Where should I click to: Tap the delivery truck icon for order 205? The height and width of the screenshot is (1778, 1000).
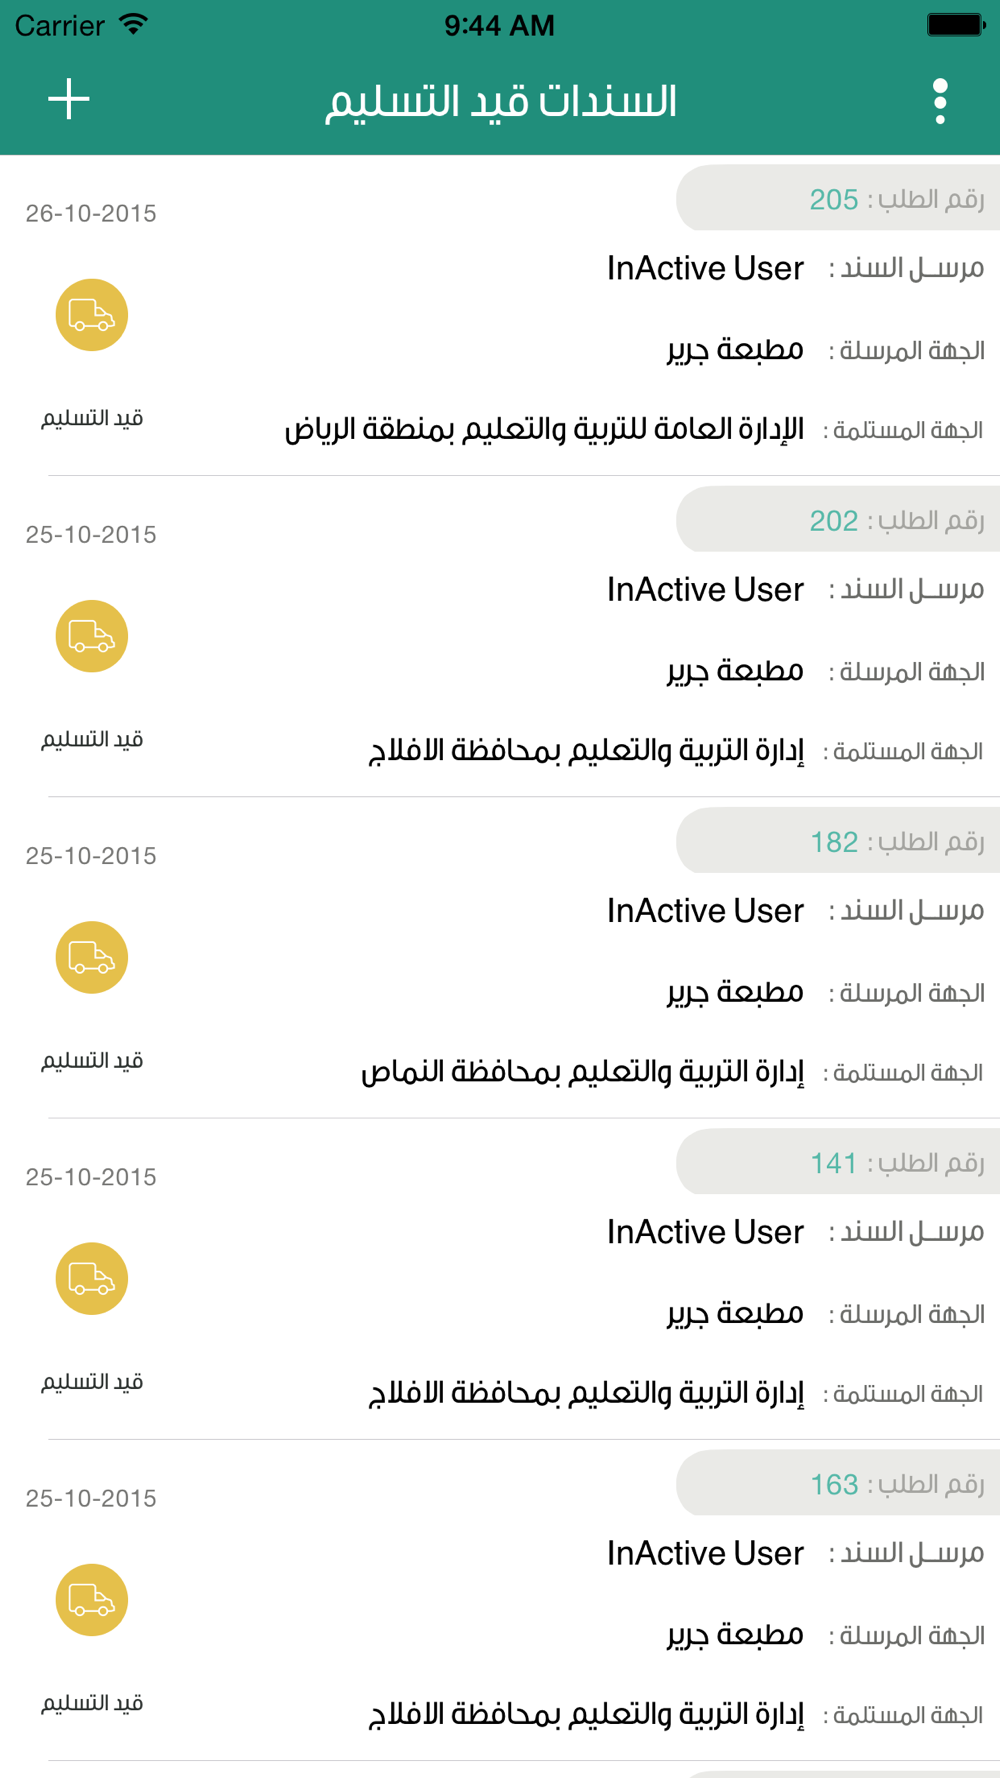pos(91,315)
